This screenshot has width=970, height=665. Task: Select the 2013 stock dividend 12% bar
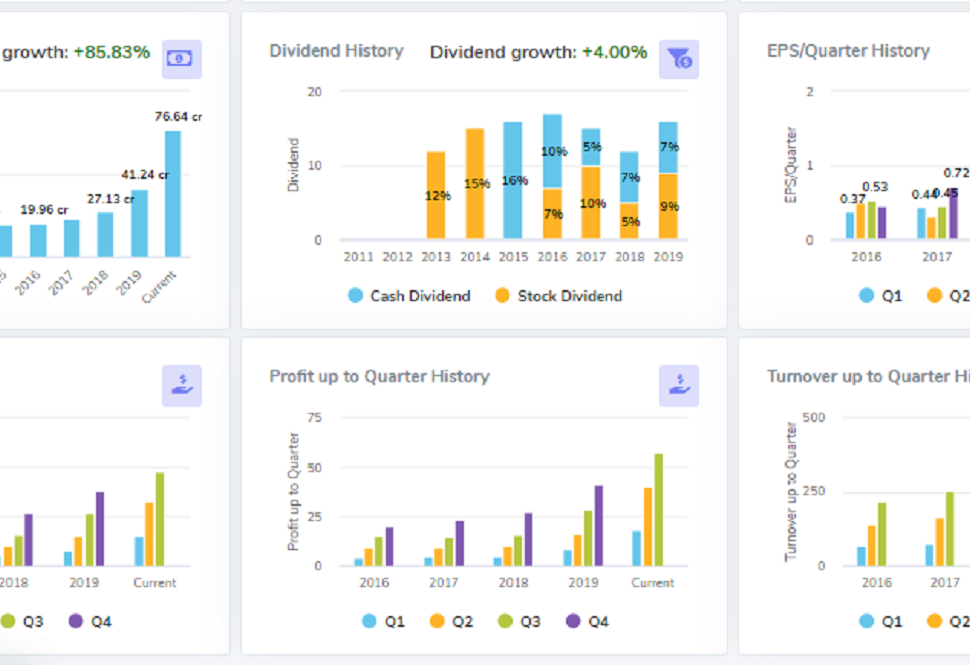[x=436, y=195]
